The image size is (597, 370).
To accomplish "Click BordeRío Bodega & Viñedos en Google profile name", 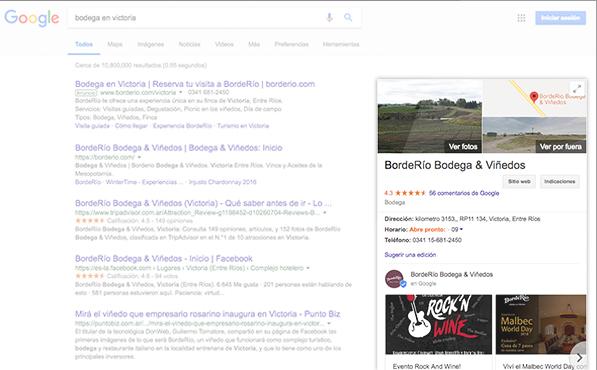I will tap(452, 274).
